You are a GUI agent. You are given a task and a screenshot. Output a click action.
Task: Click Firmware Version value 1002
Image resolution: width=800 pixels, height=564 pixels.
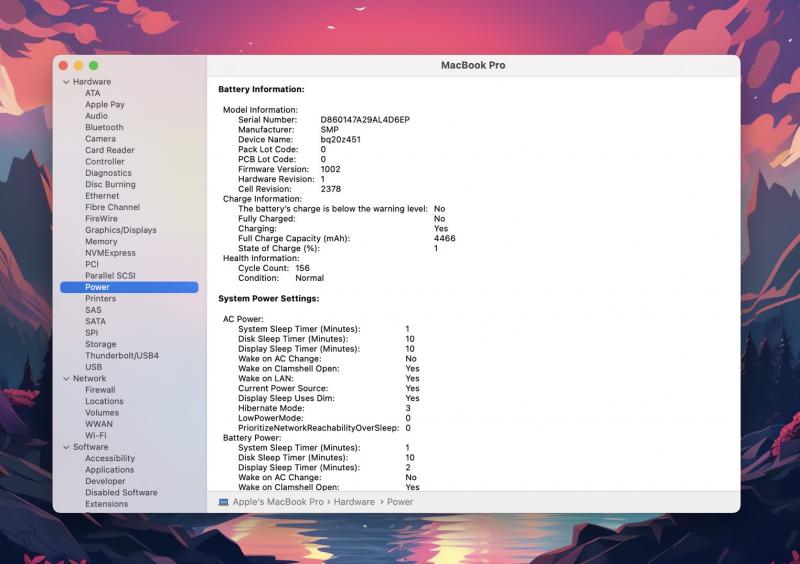click(x=330, y=169)
